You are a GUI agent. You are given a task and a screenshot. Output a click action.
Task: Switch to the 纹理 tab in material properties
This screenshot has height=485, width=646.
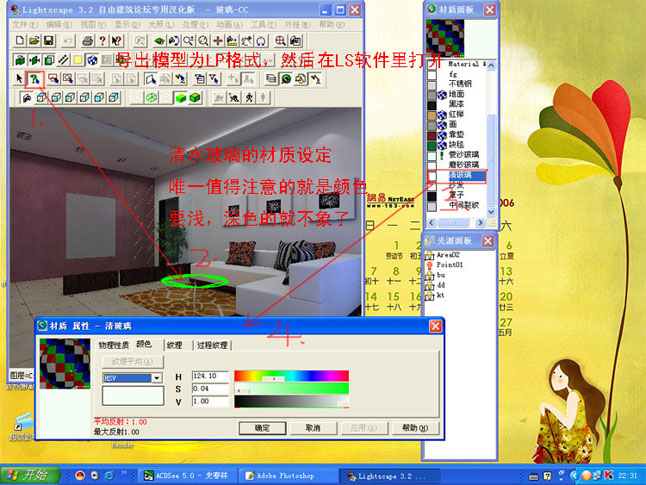pos(175,345)
